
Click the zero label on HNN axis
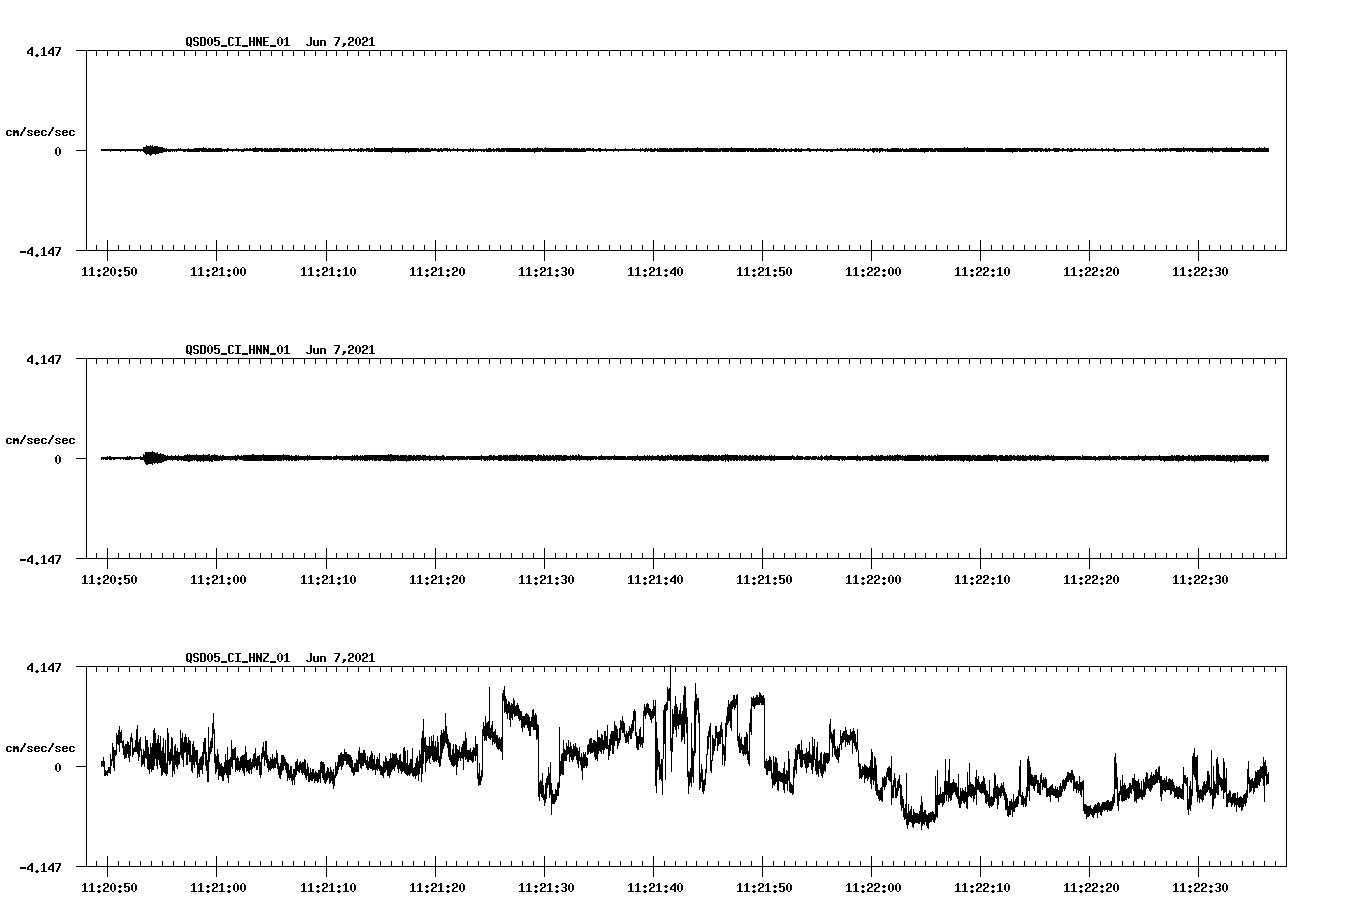(x=58, y=460)
